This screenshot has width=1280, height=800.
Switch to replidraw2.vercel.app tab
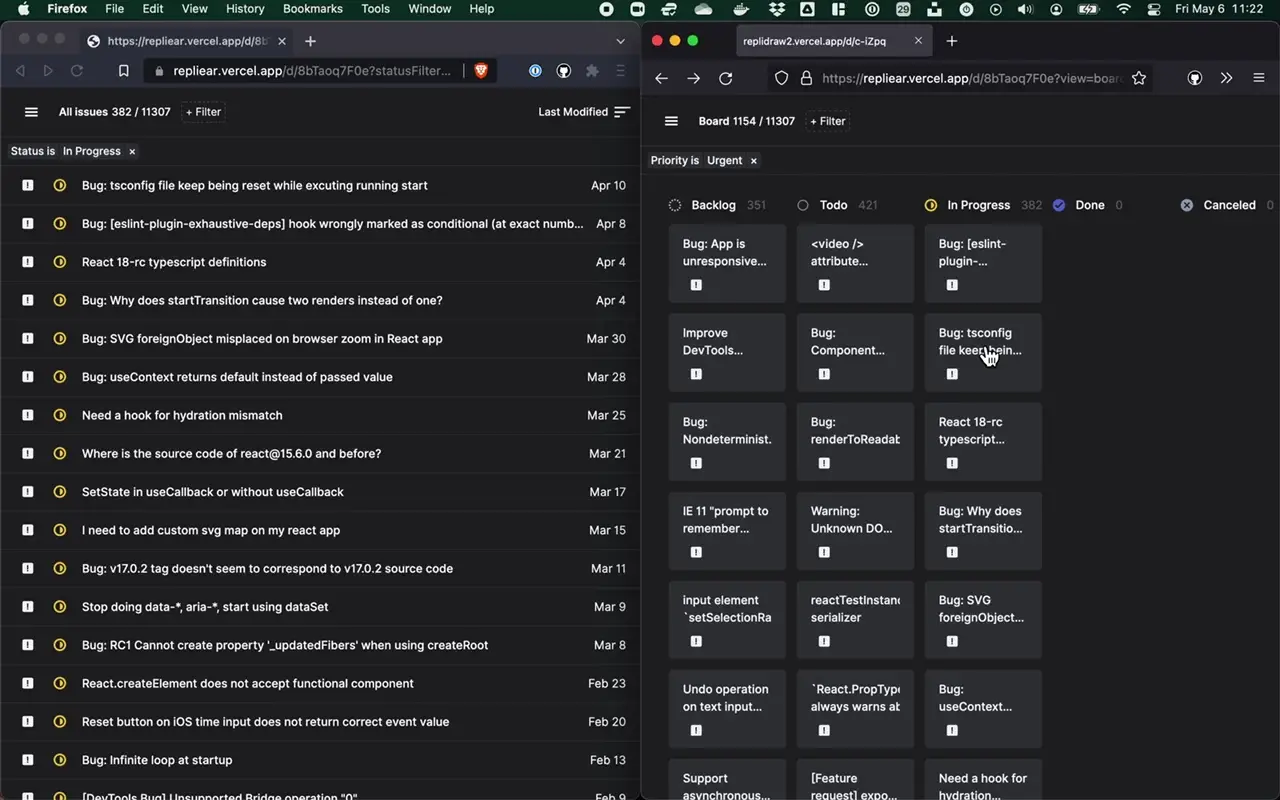coord(823,41)
